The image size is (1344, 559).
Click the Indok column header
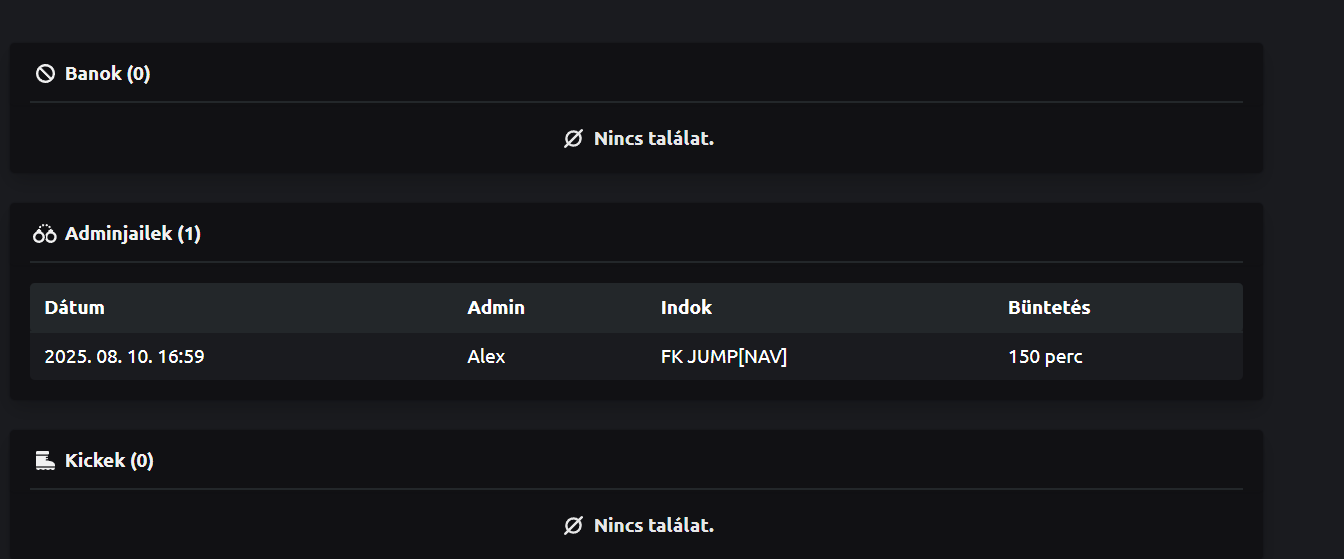[x=686, y=307]
